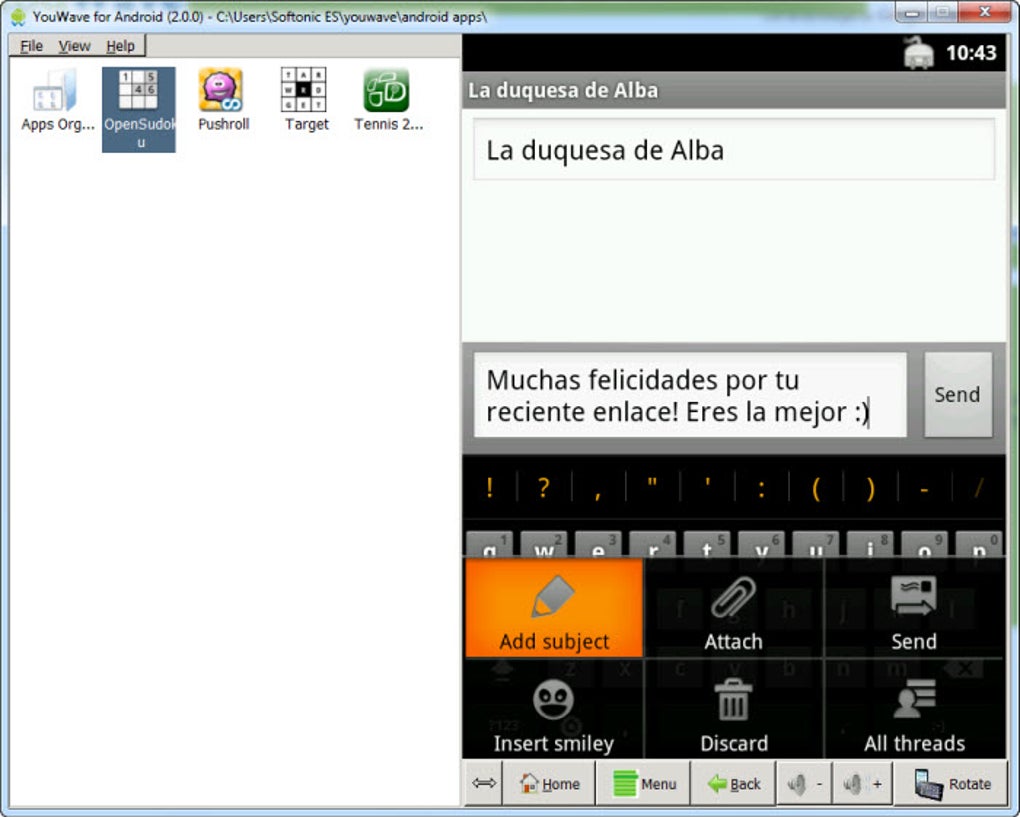This screenshot has width=1020, height=817.
Task: Choose Attach in the options menu
Action: coord(733,608)
